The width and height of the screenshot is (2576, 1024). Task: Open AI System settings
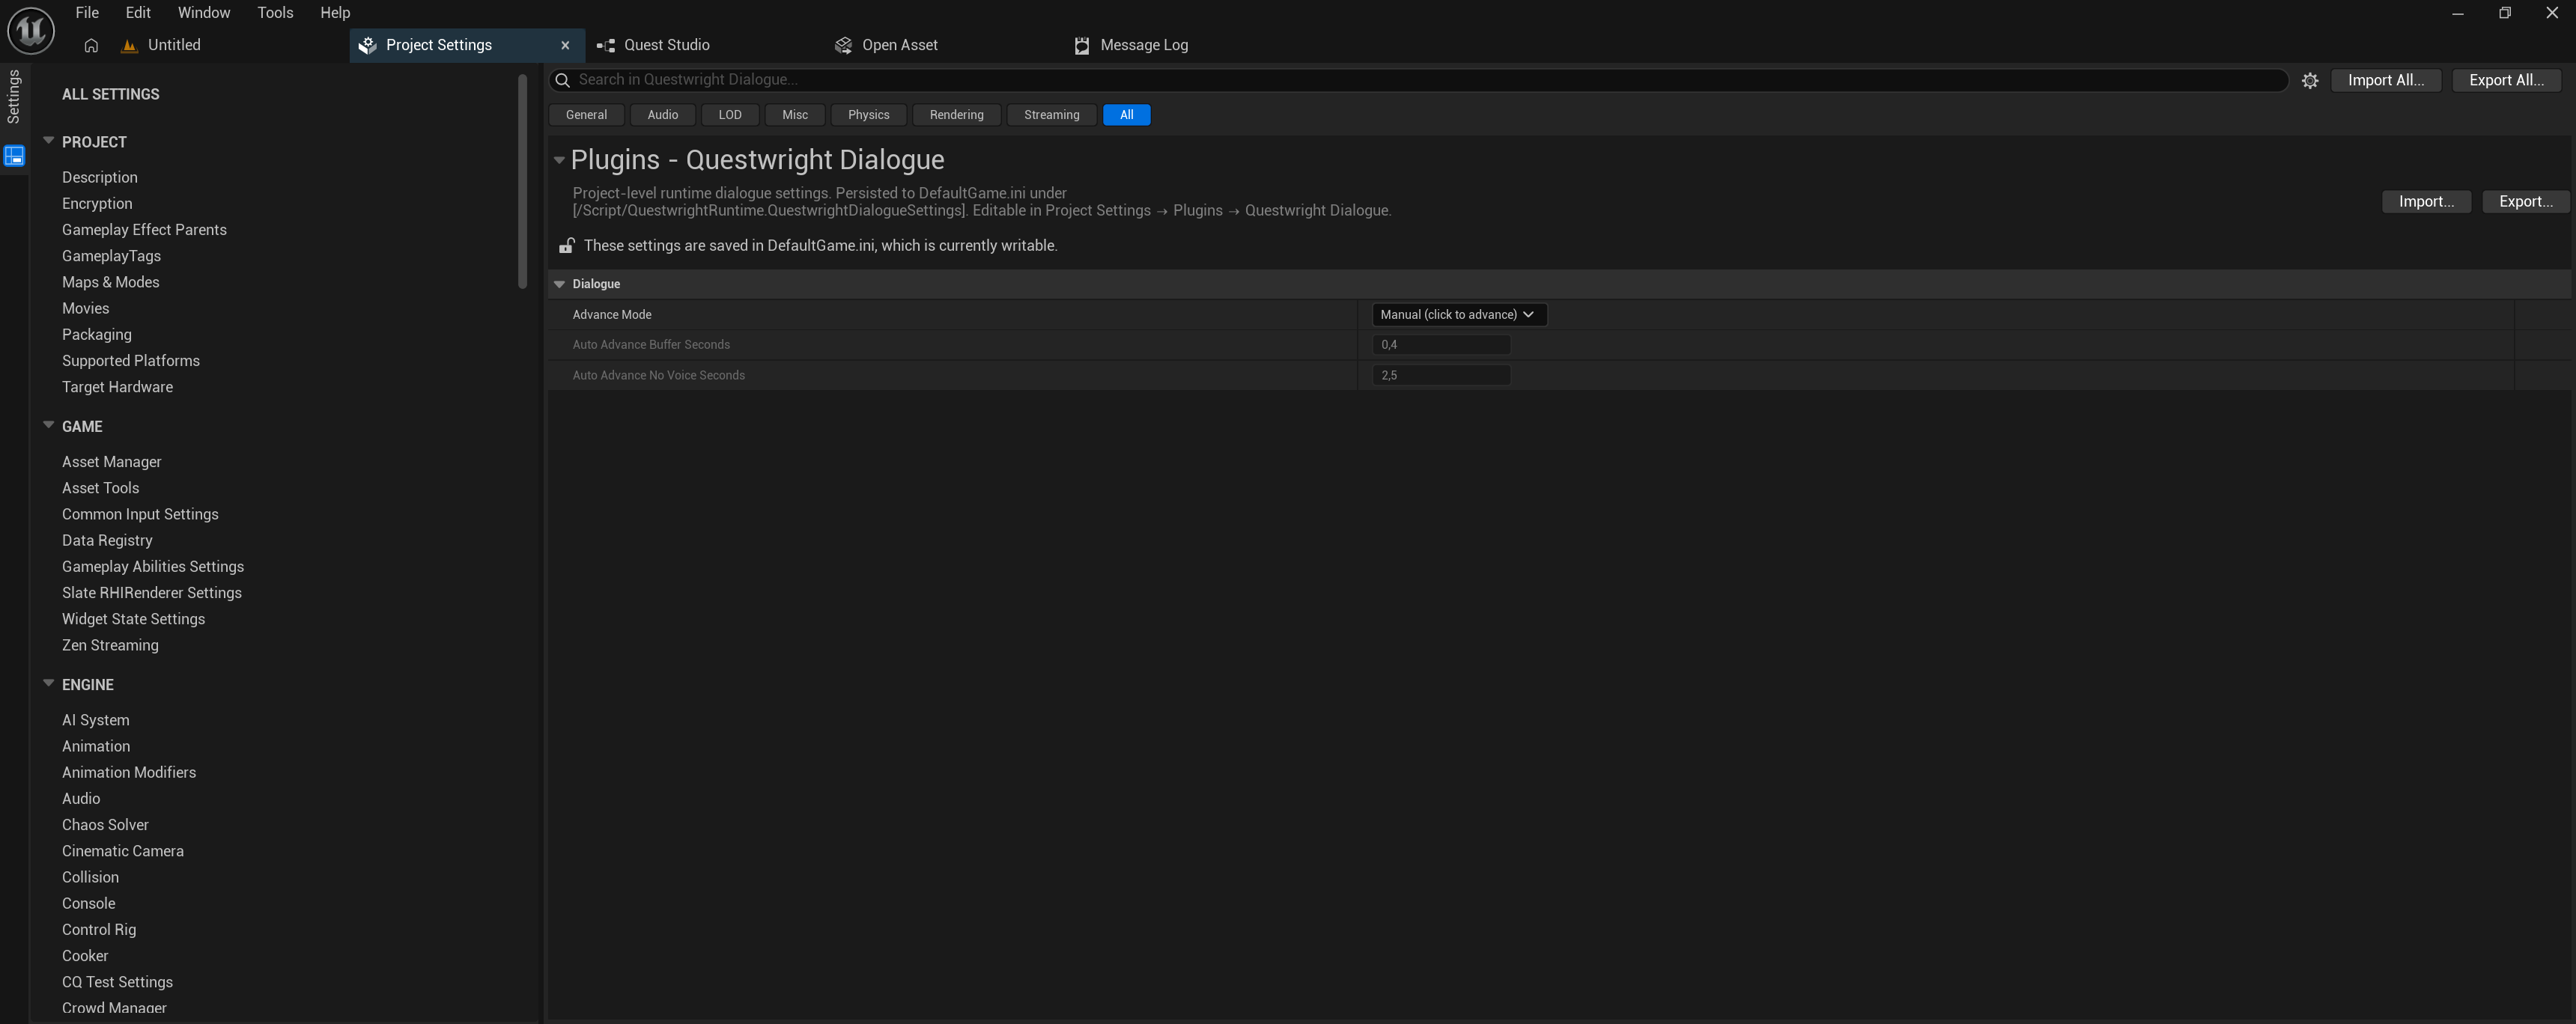tap(96, 720)
